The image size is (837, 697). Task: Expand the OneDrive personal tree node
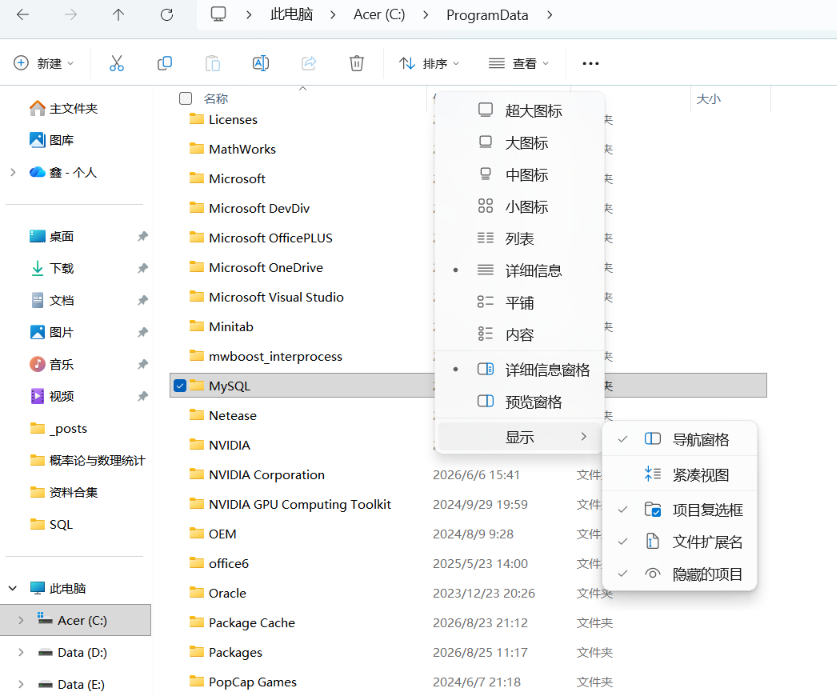(x=13, y=172)
